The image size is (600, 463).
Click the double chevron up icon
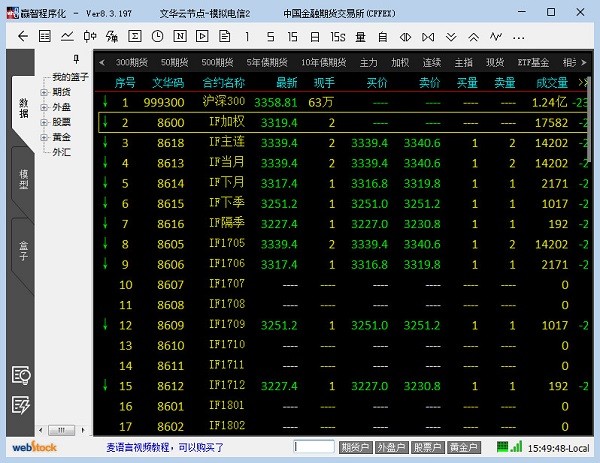coord(473,37)
